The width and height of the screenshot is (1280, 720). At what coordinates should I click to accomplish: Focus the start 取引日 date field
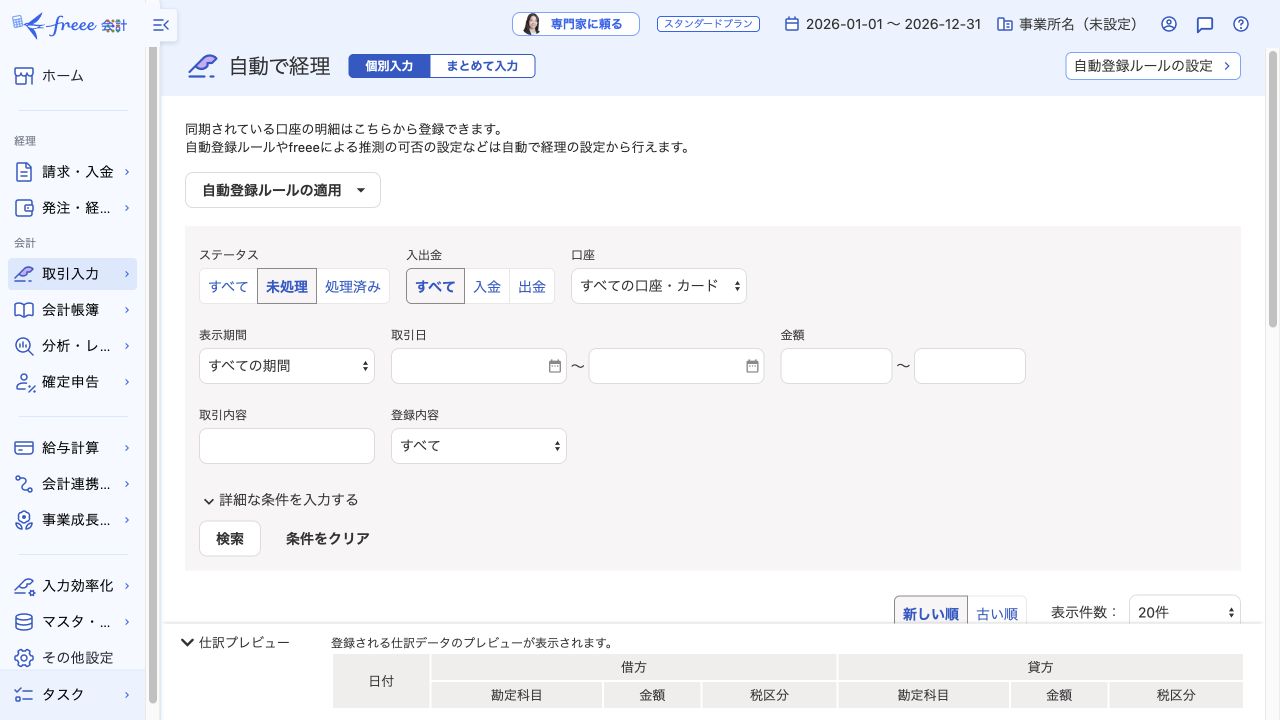(x=479, y=366)
